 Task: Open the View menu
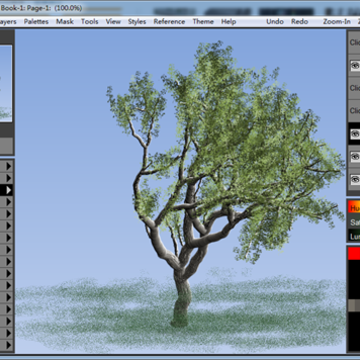113,22
